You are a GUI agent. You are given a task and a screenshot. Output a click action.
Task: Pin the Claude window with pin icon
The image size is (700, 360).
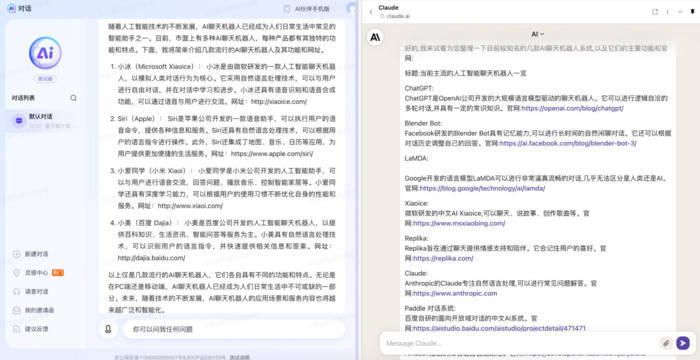point(692,12)
